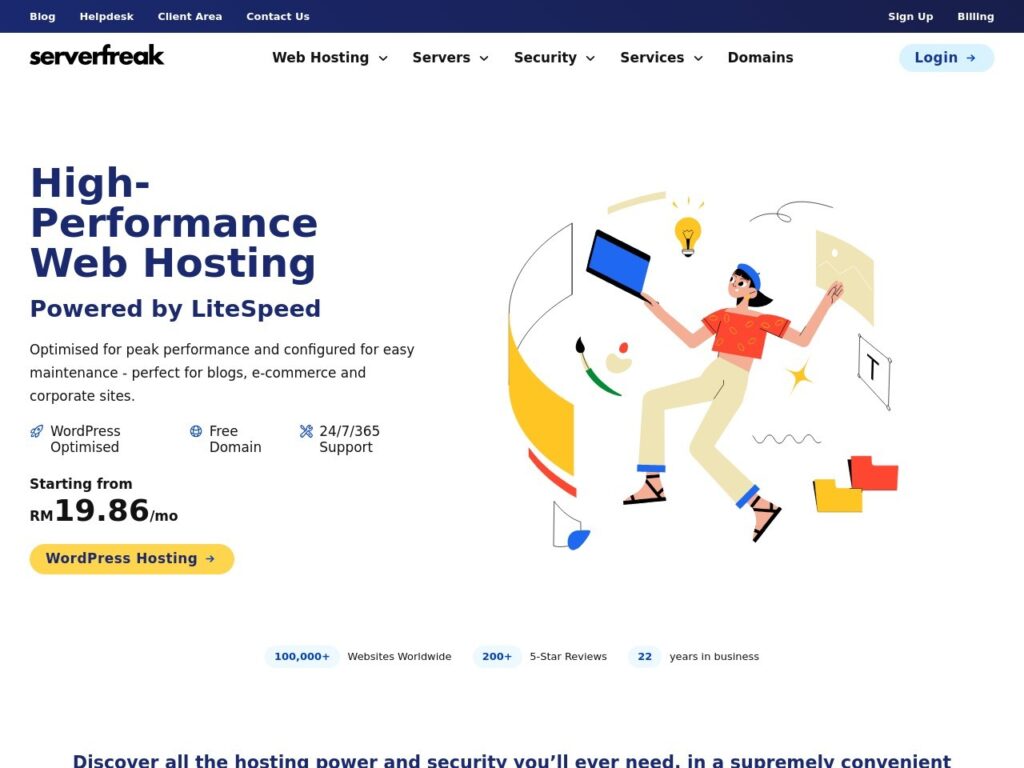
Task: Go to the Domains menu item
Action: click(760, 58)
